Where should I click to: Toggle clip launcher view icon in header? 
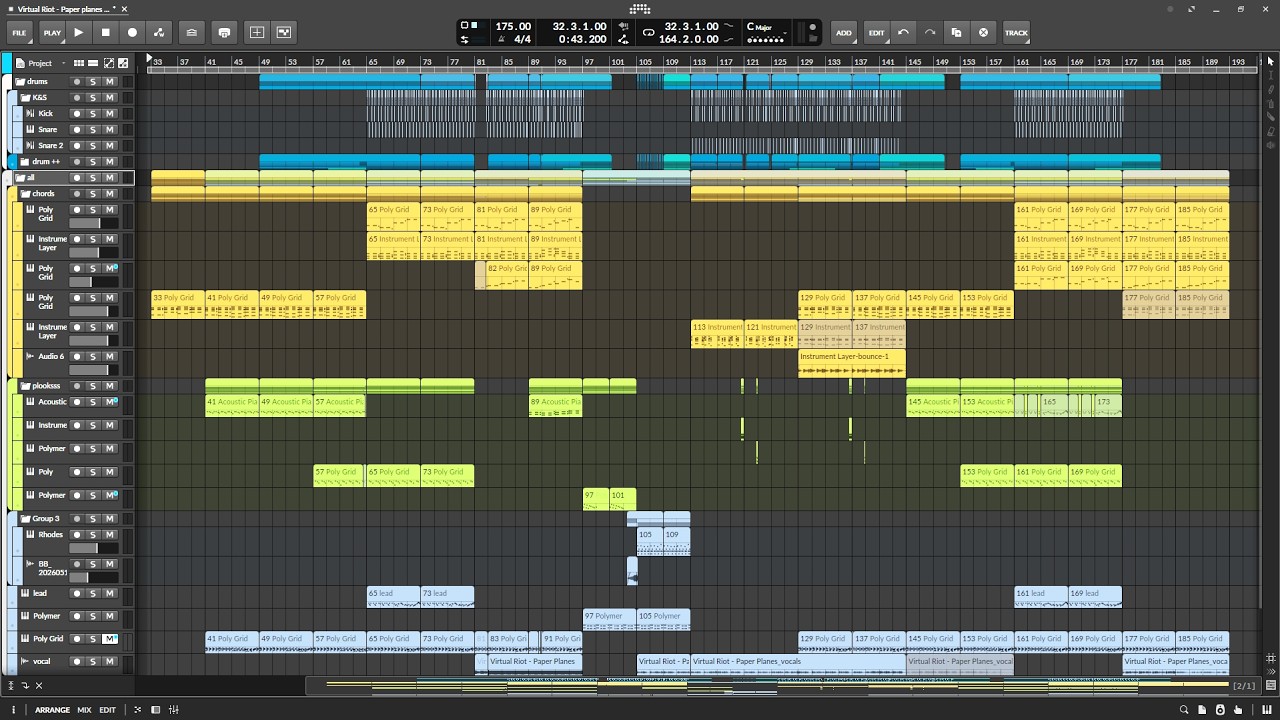79,63
